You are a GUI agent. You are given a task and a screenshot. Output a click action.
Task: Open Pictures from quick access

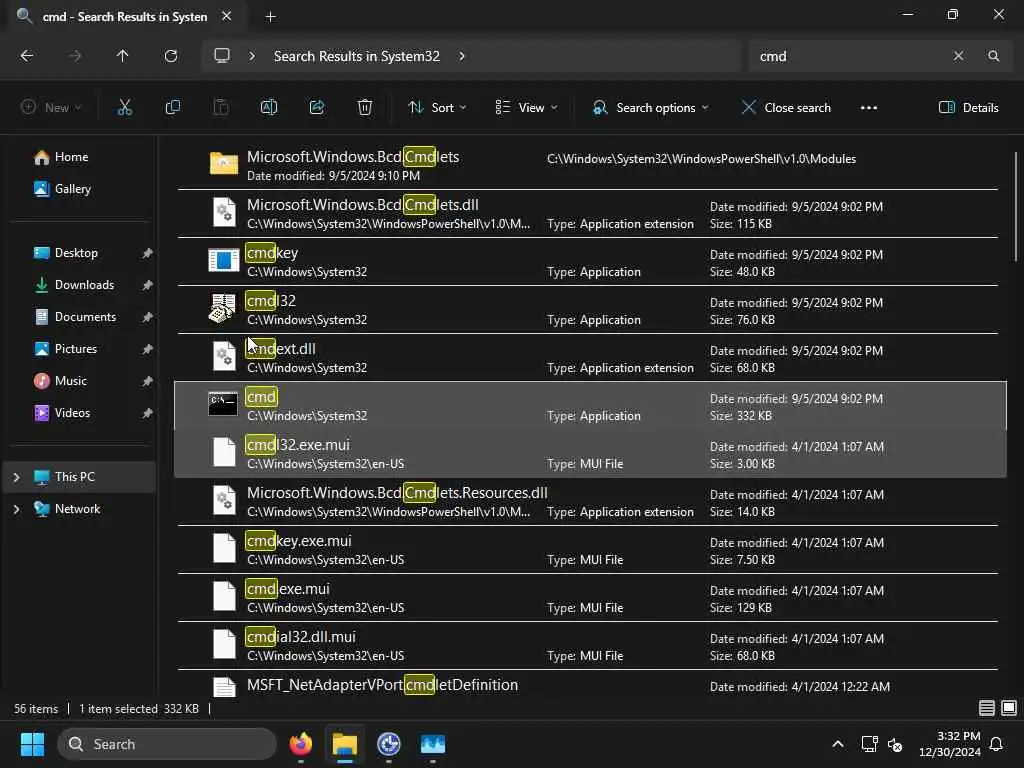(x=76, y=349)
